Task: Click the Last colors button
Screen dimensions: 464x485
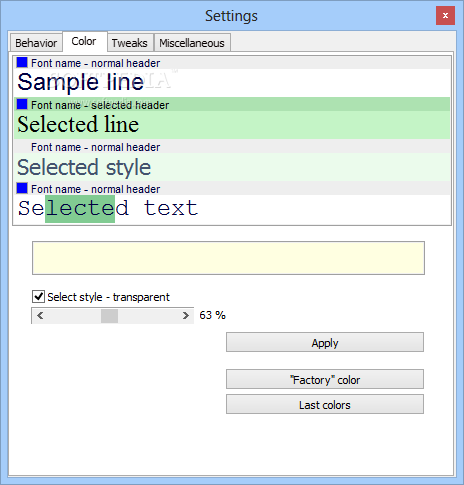Action: tap(325, 404)
